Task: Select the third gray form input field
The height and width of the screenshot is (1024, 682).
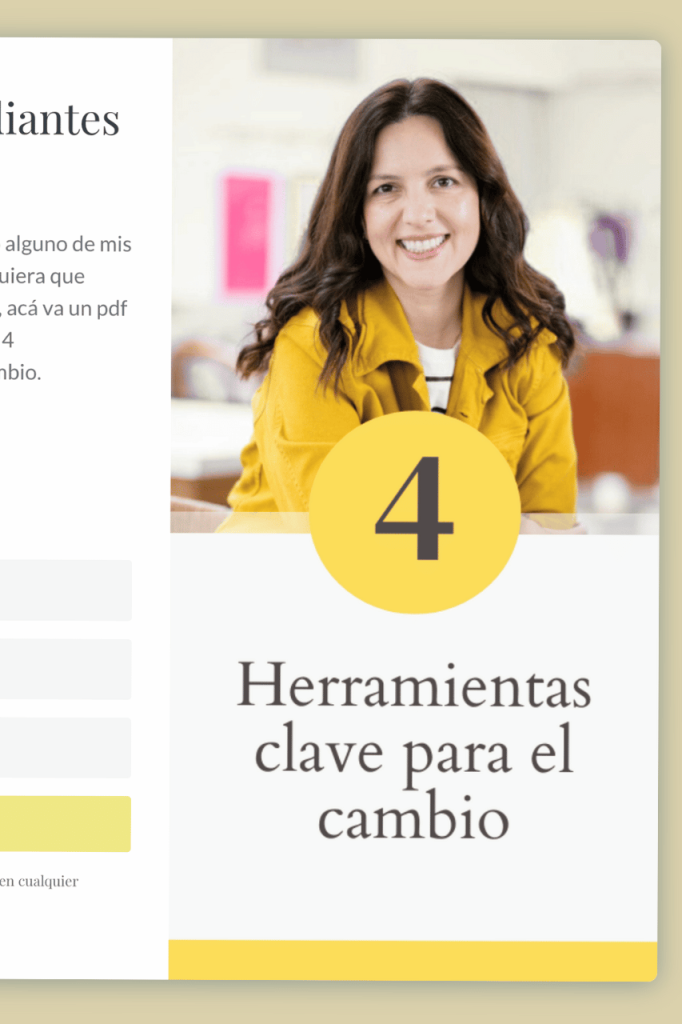Action: (x=65, y=748)
